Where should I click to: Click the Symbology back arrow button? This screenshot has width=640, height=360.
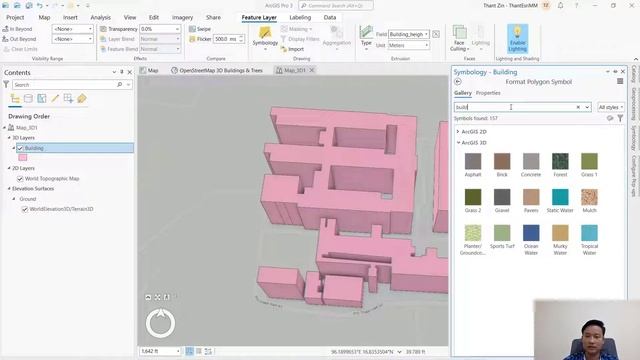(458, 82)
